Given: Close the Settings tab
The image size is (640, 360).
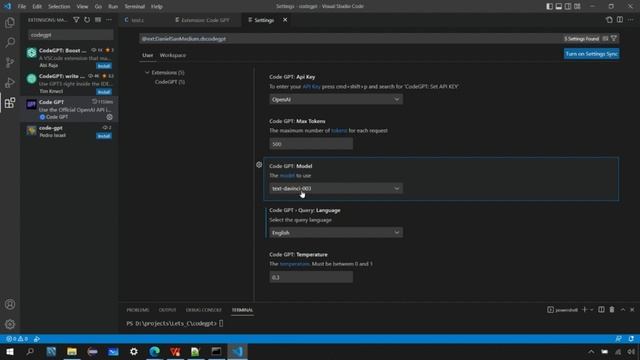Looking at the screenshot, I should [285, 20].
